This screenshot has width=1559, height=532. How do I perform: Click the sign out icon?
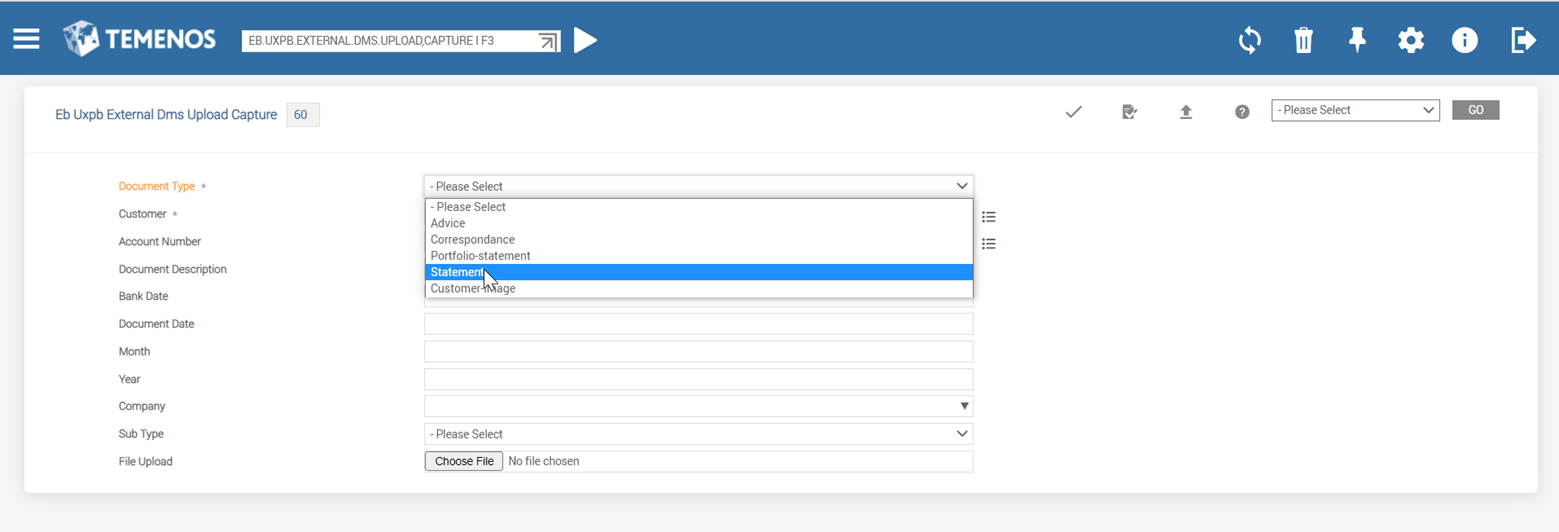tap(1523, 40)
